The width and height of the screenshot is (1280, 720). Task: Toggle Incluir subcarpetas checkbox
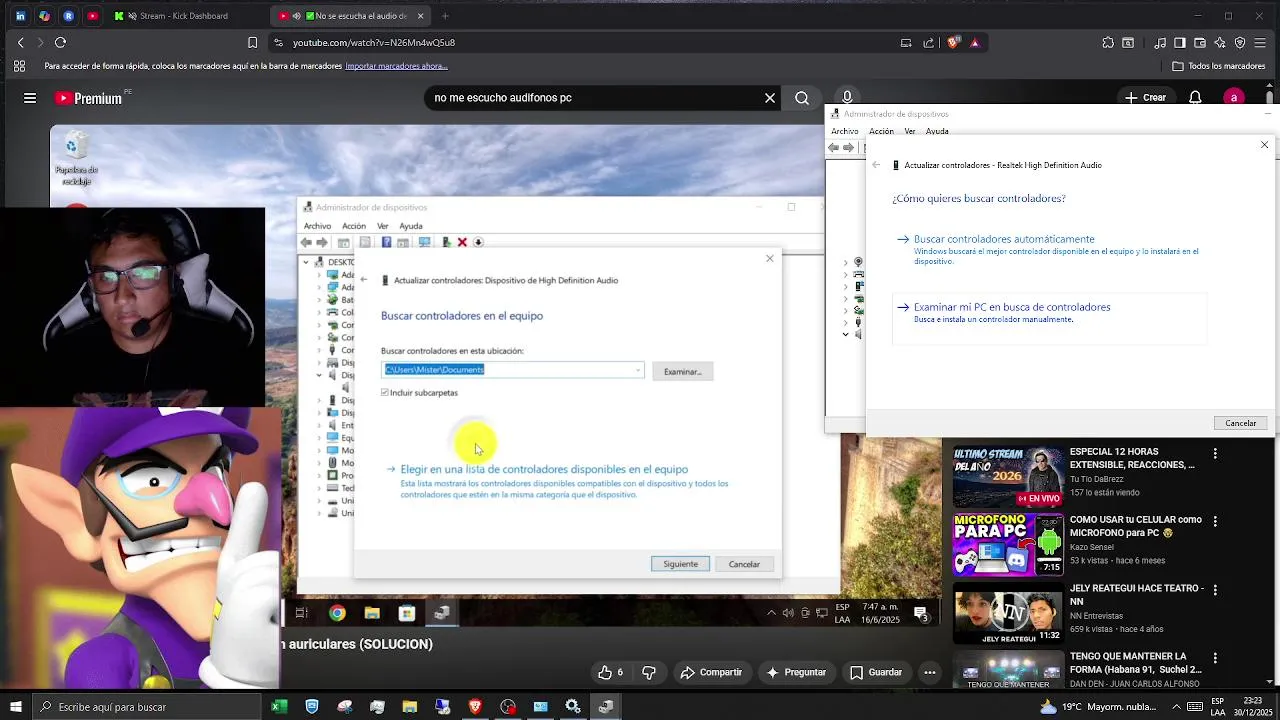tap(385, 393)
